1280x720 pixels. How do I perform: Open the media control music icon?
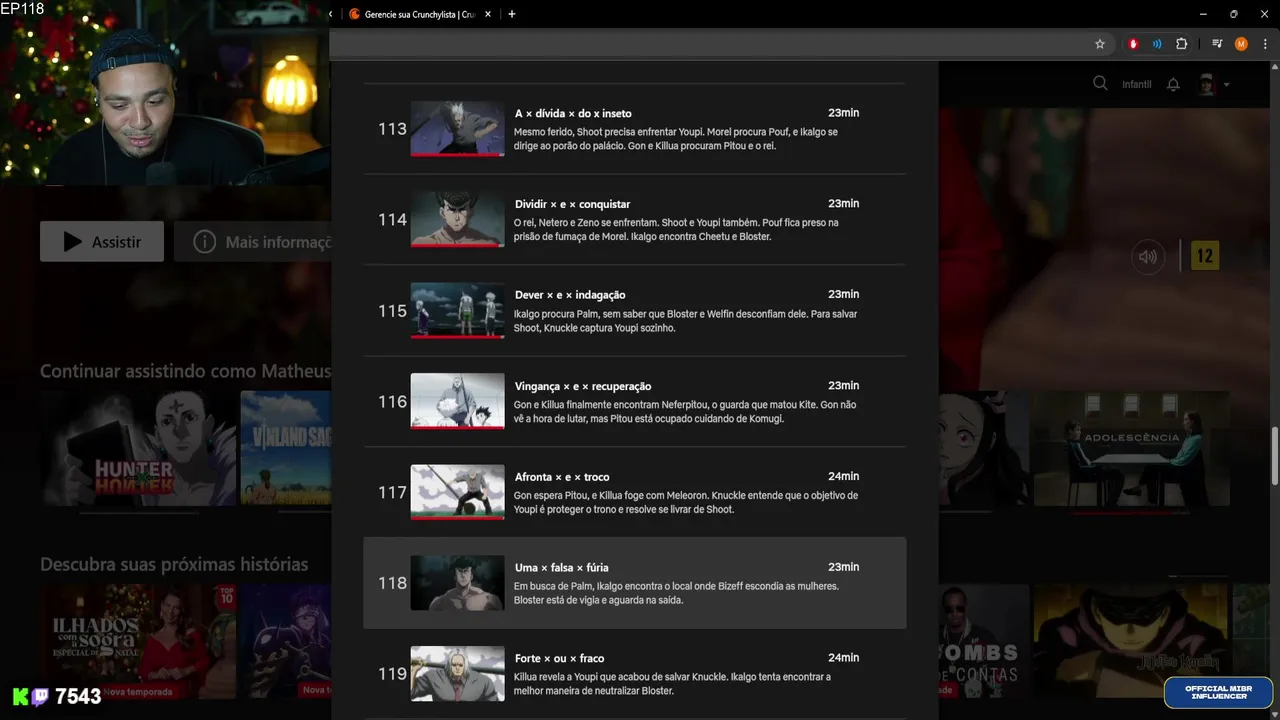(x=1217, y=44)
